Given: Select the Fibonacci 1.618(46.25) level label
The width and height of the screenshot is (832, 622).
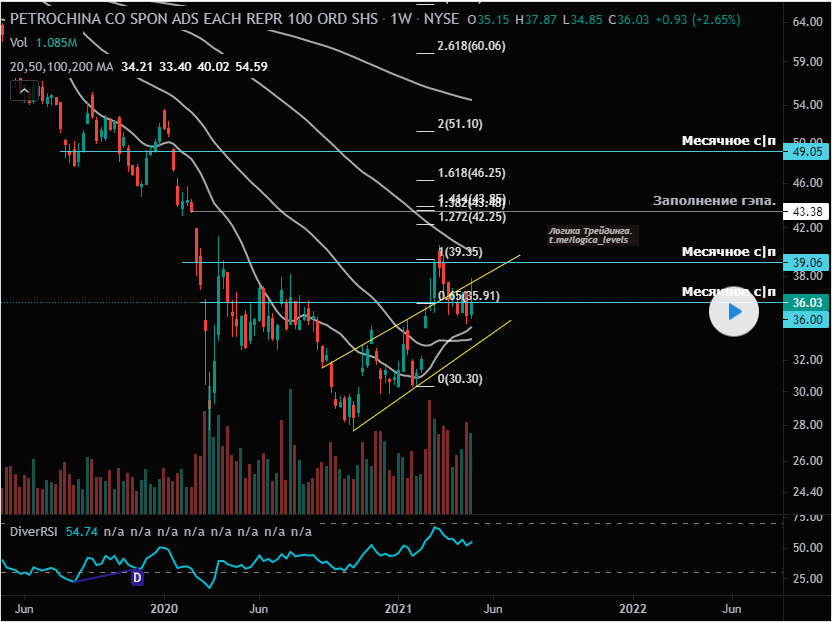Looking at the screenshot, I should [471, 172].
